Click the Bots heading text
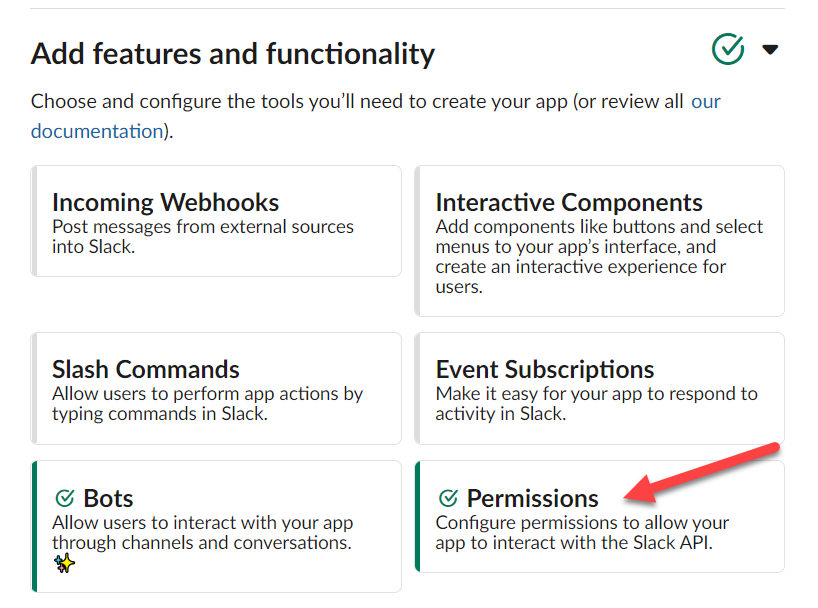Image resolution: width=818 pixels, height=608 pixels. tap(108, 498)
